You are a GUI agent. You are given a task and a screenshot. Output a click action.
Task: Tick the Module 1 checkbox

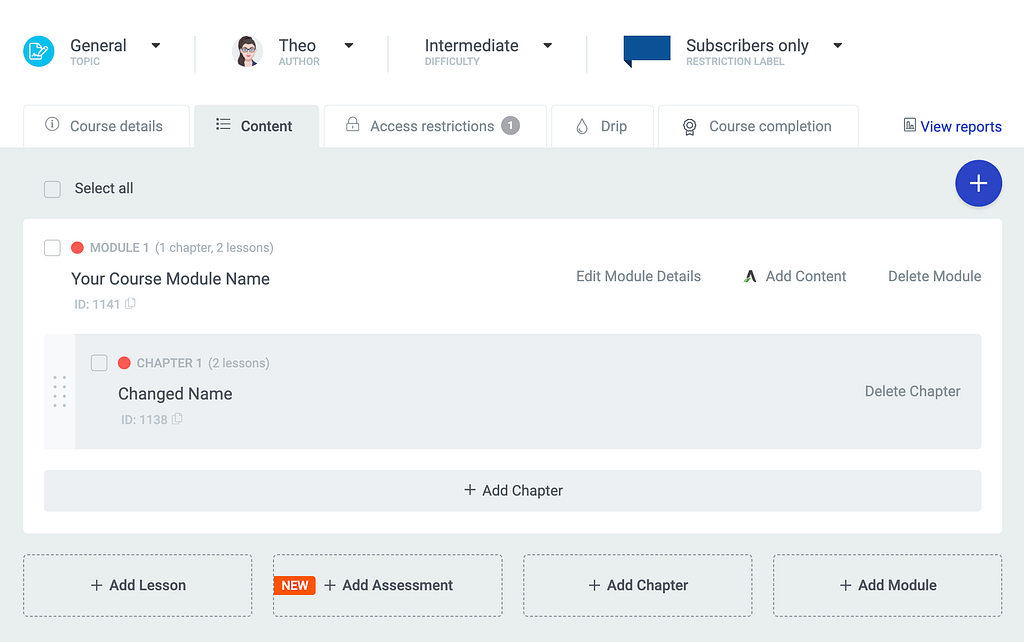pos(53,248)
